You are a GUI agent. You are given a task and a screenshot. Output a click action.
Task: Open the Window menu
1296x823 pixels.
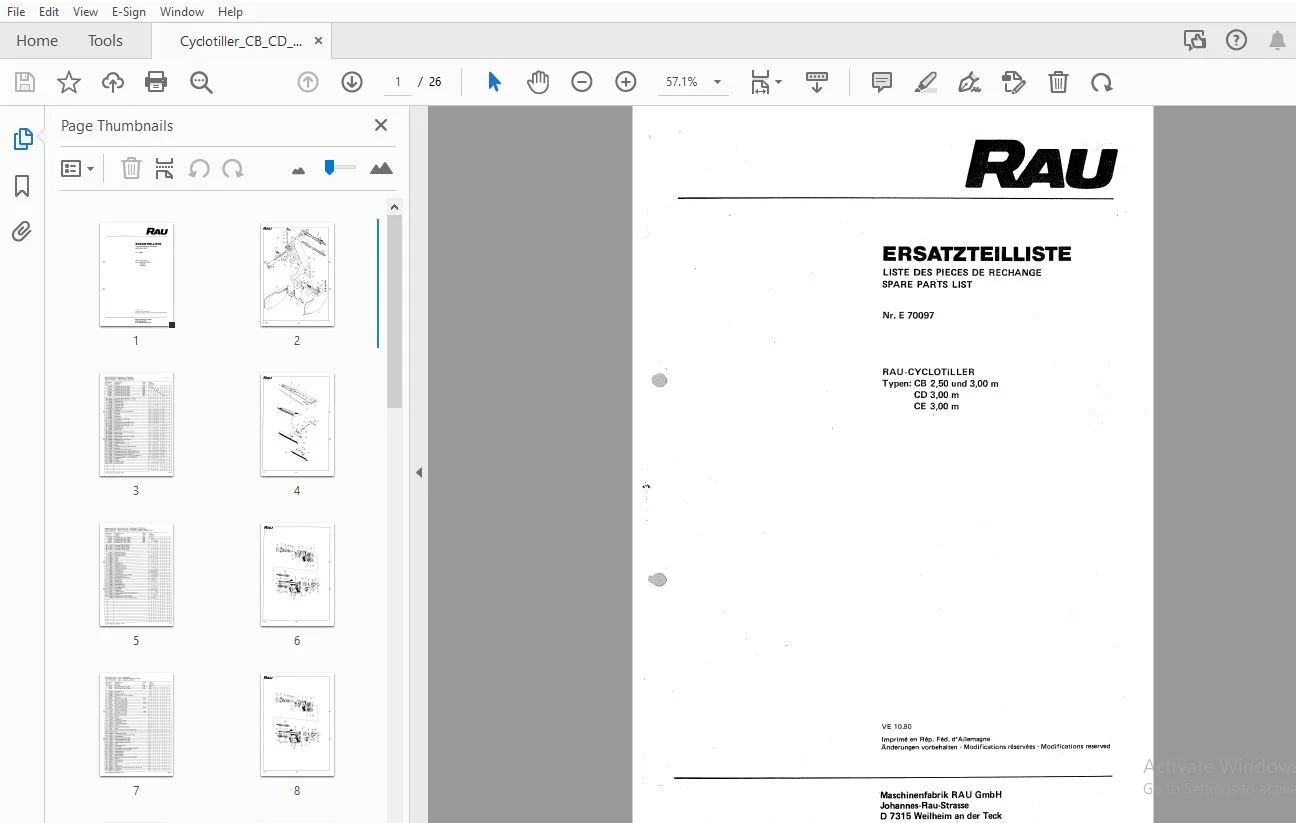pos(182,11)
